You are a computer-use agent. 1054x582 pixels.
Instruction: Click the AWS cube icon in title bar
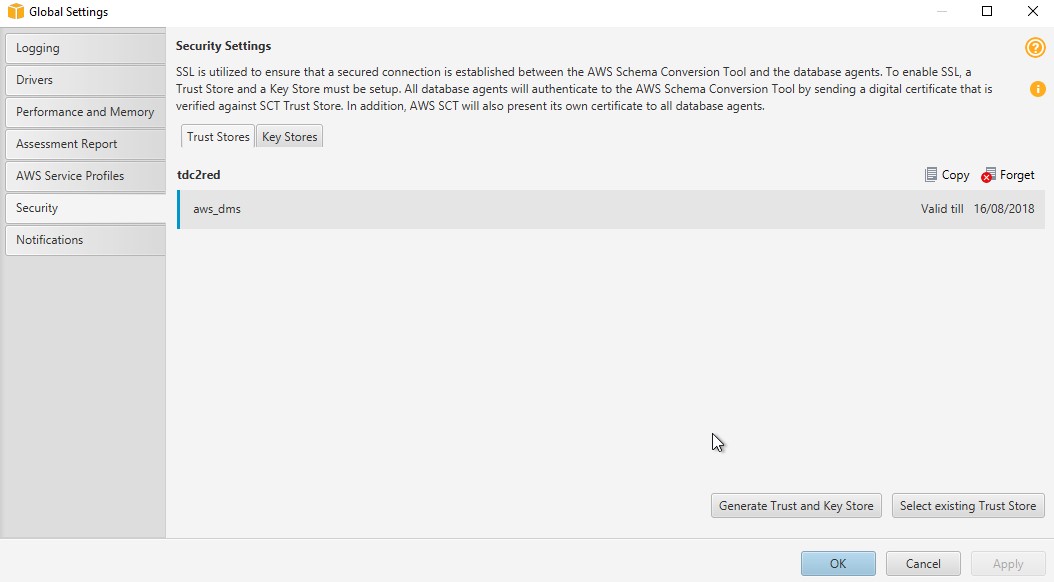[15, 11]
